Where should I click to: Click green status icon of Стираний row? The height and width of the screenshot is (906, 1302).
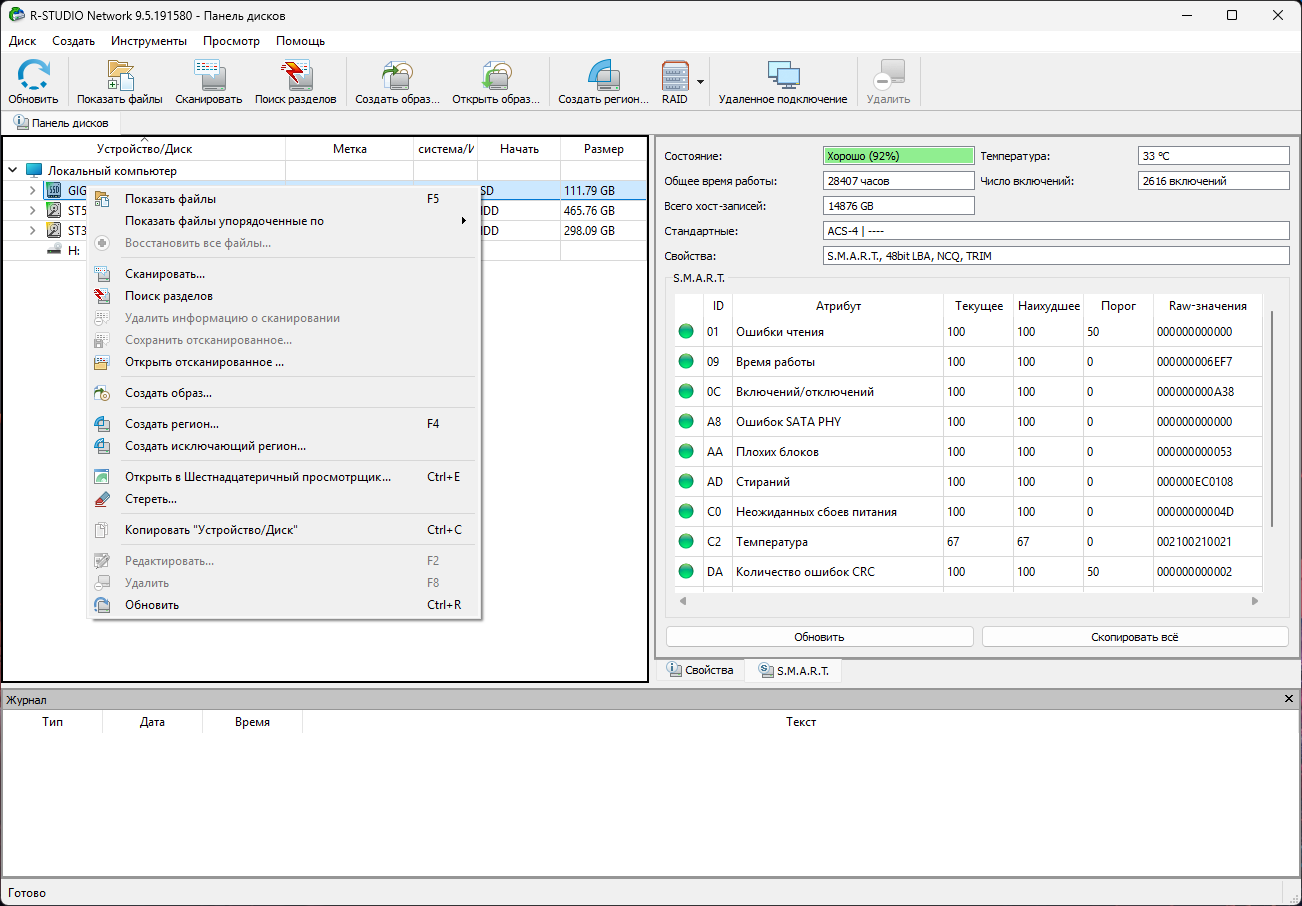tap(686, 482)
